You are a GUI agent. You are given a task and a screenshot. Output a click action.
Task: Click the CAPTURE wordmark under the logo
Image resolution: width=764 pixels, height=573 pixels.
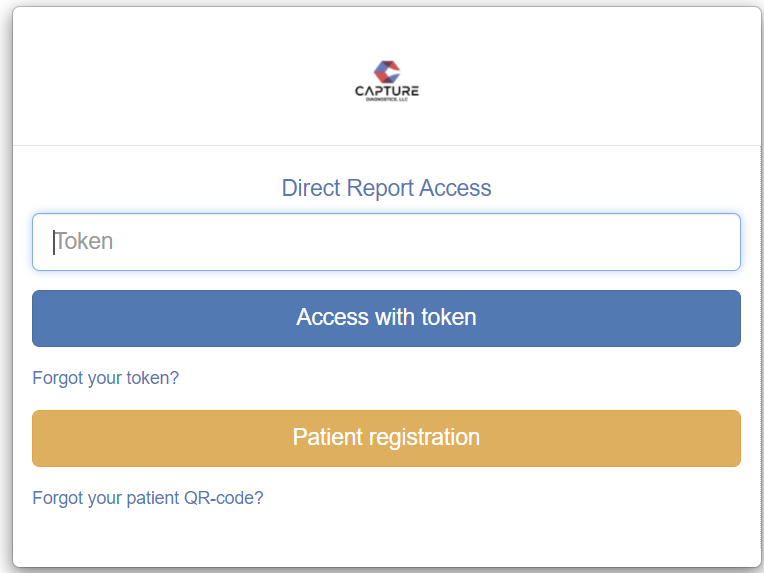pos(387,91)
